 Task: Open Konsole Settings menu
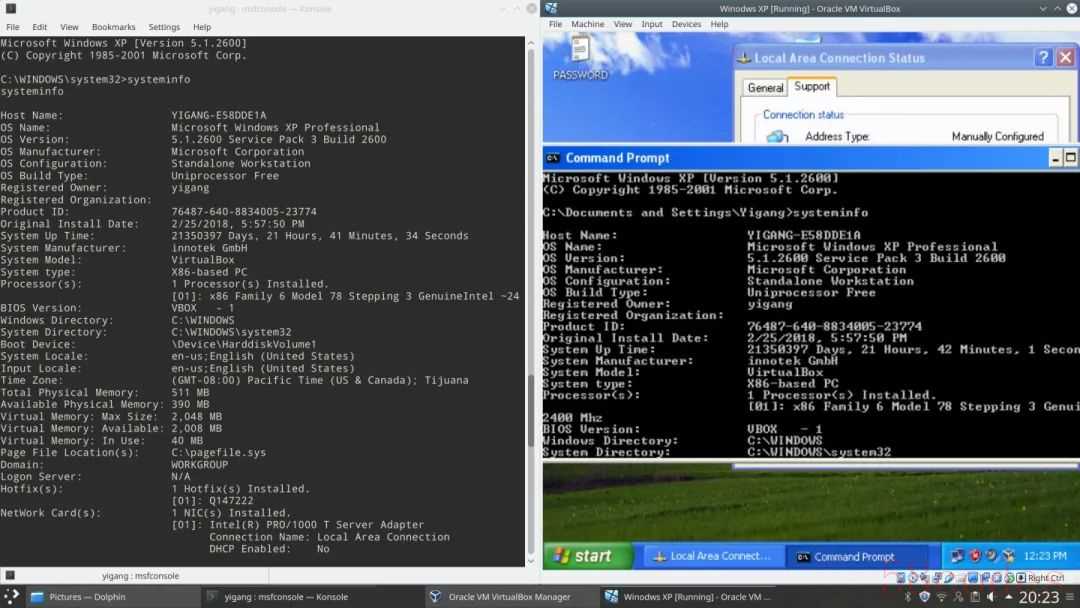[164, 27]
